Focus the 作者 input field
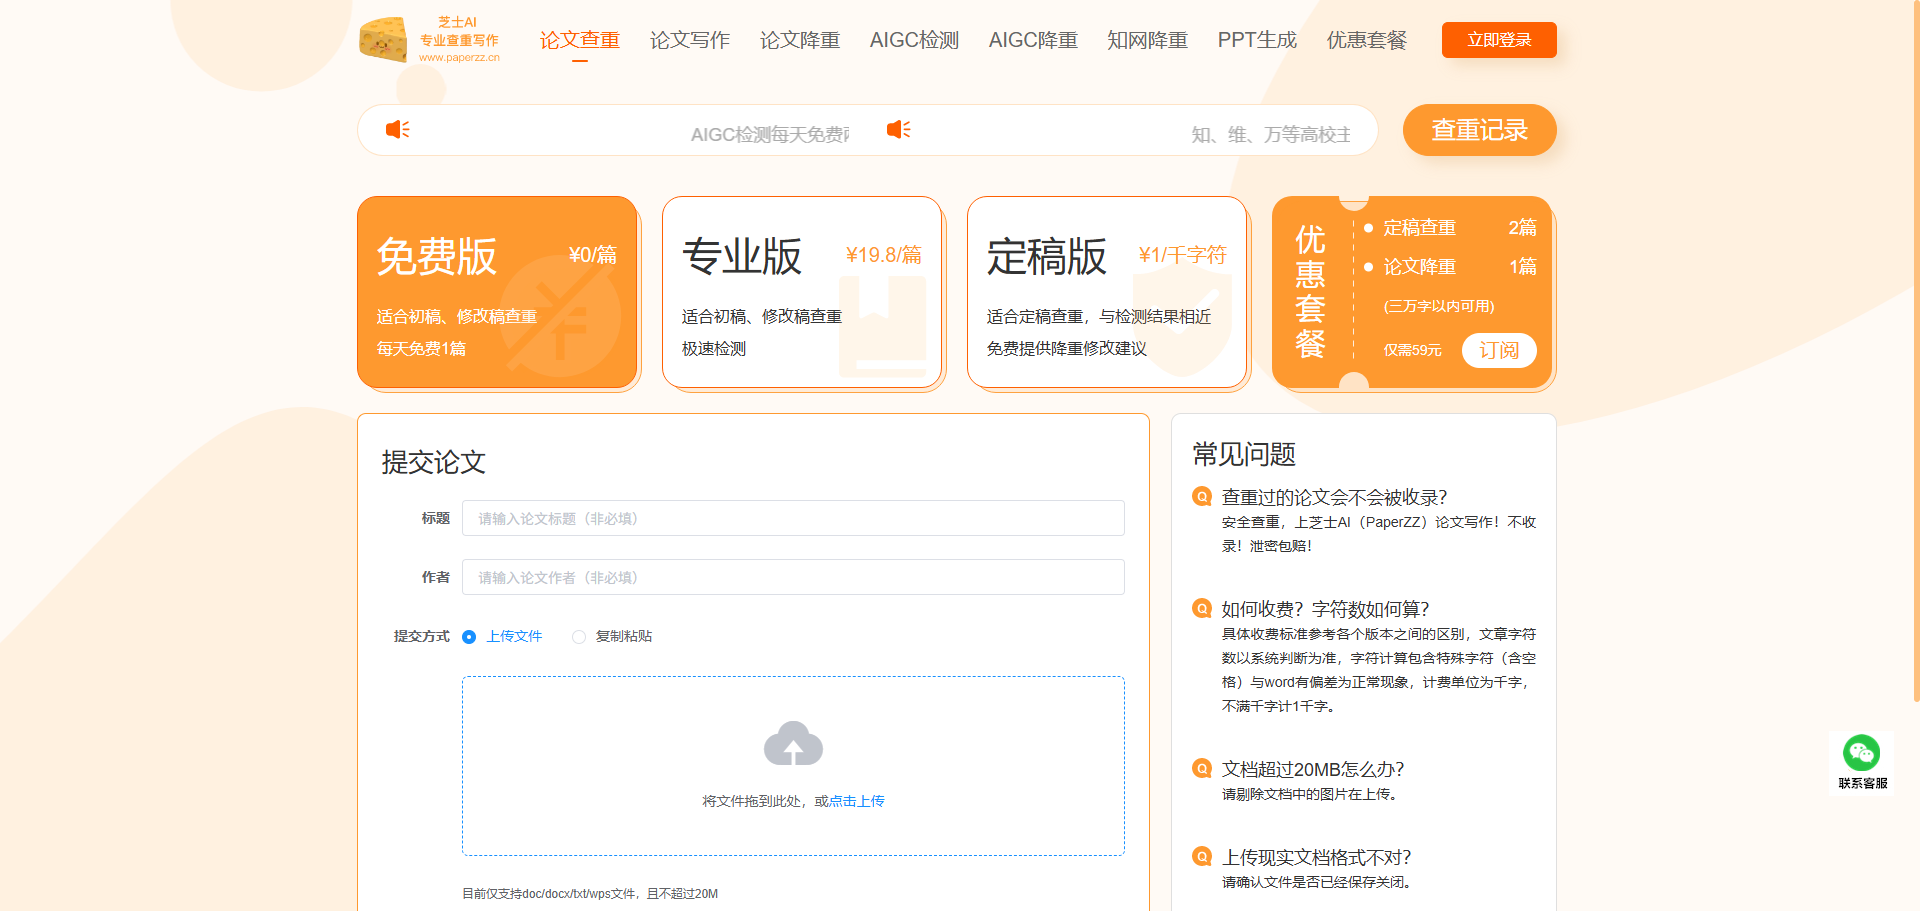Screen dimensions: 1920x911 (793, 577)
